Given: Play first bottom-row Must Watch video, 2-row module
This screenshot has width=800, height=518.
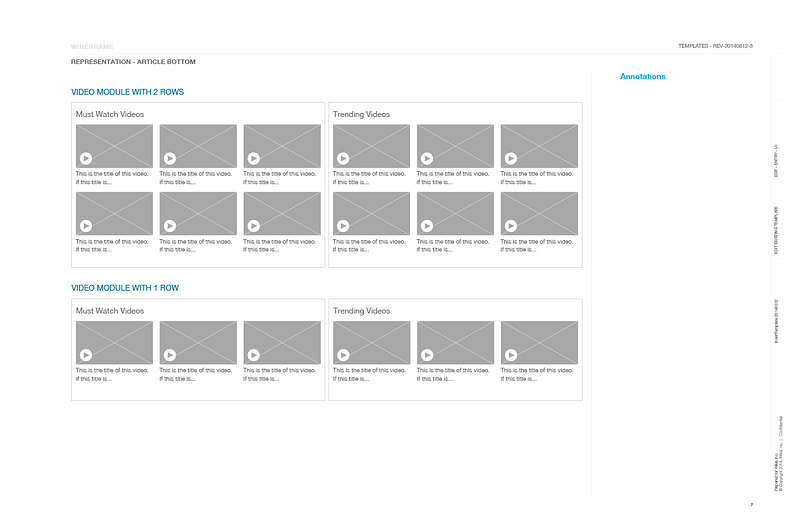Looking at the screenshot, I should coord(86,226).
